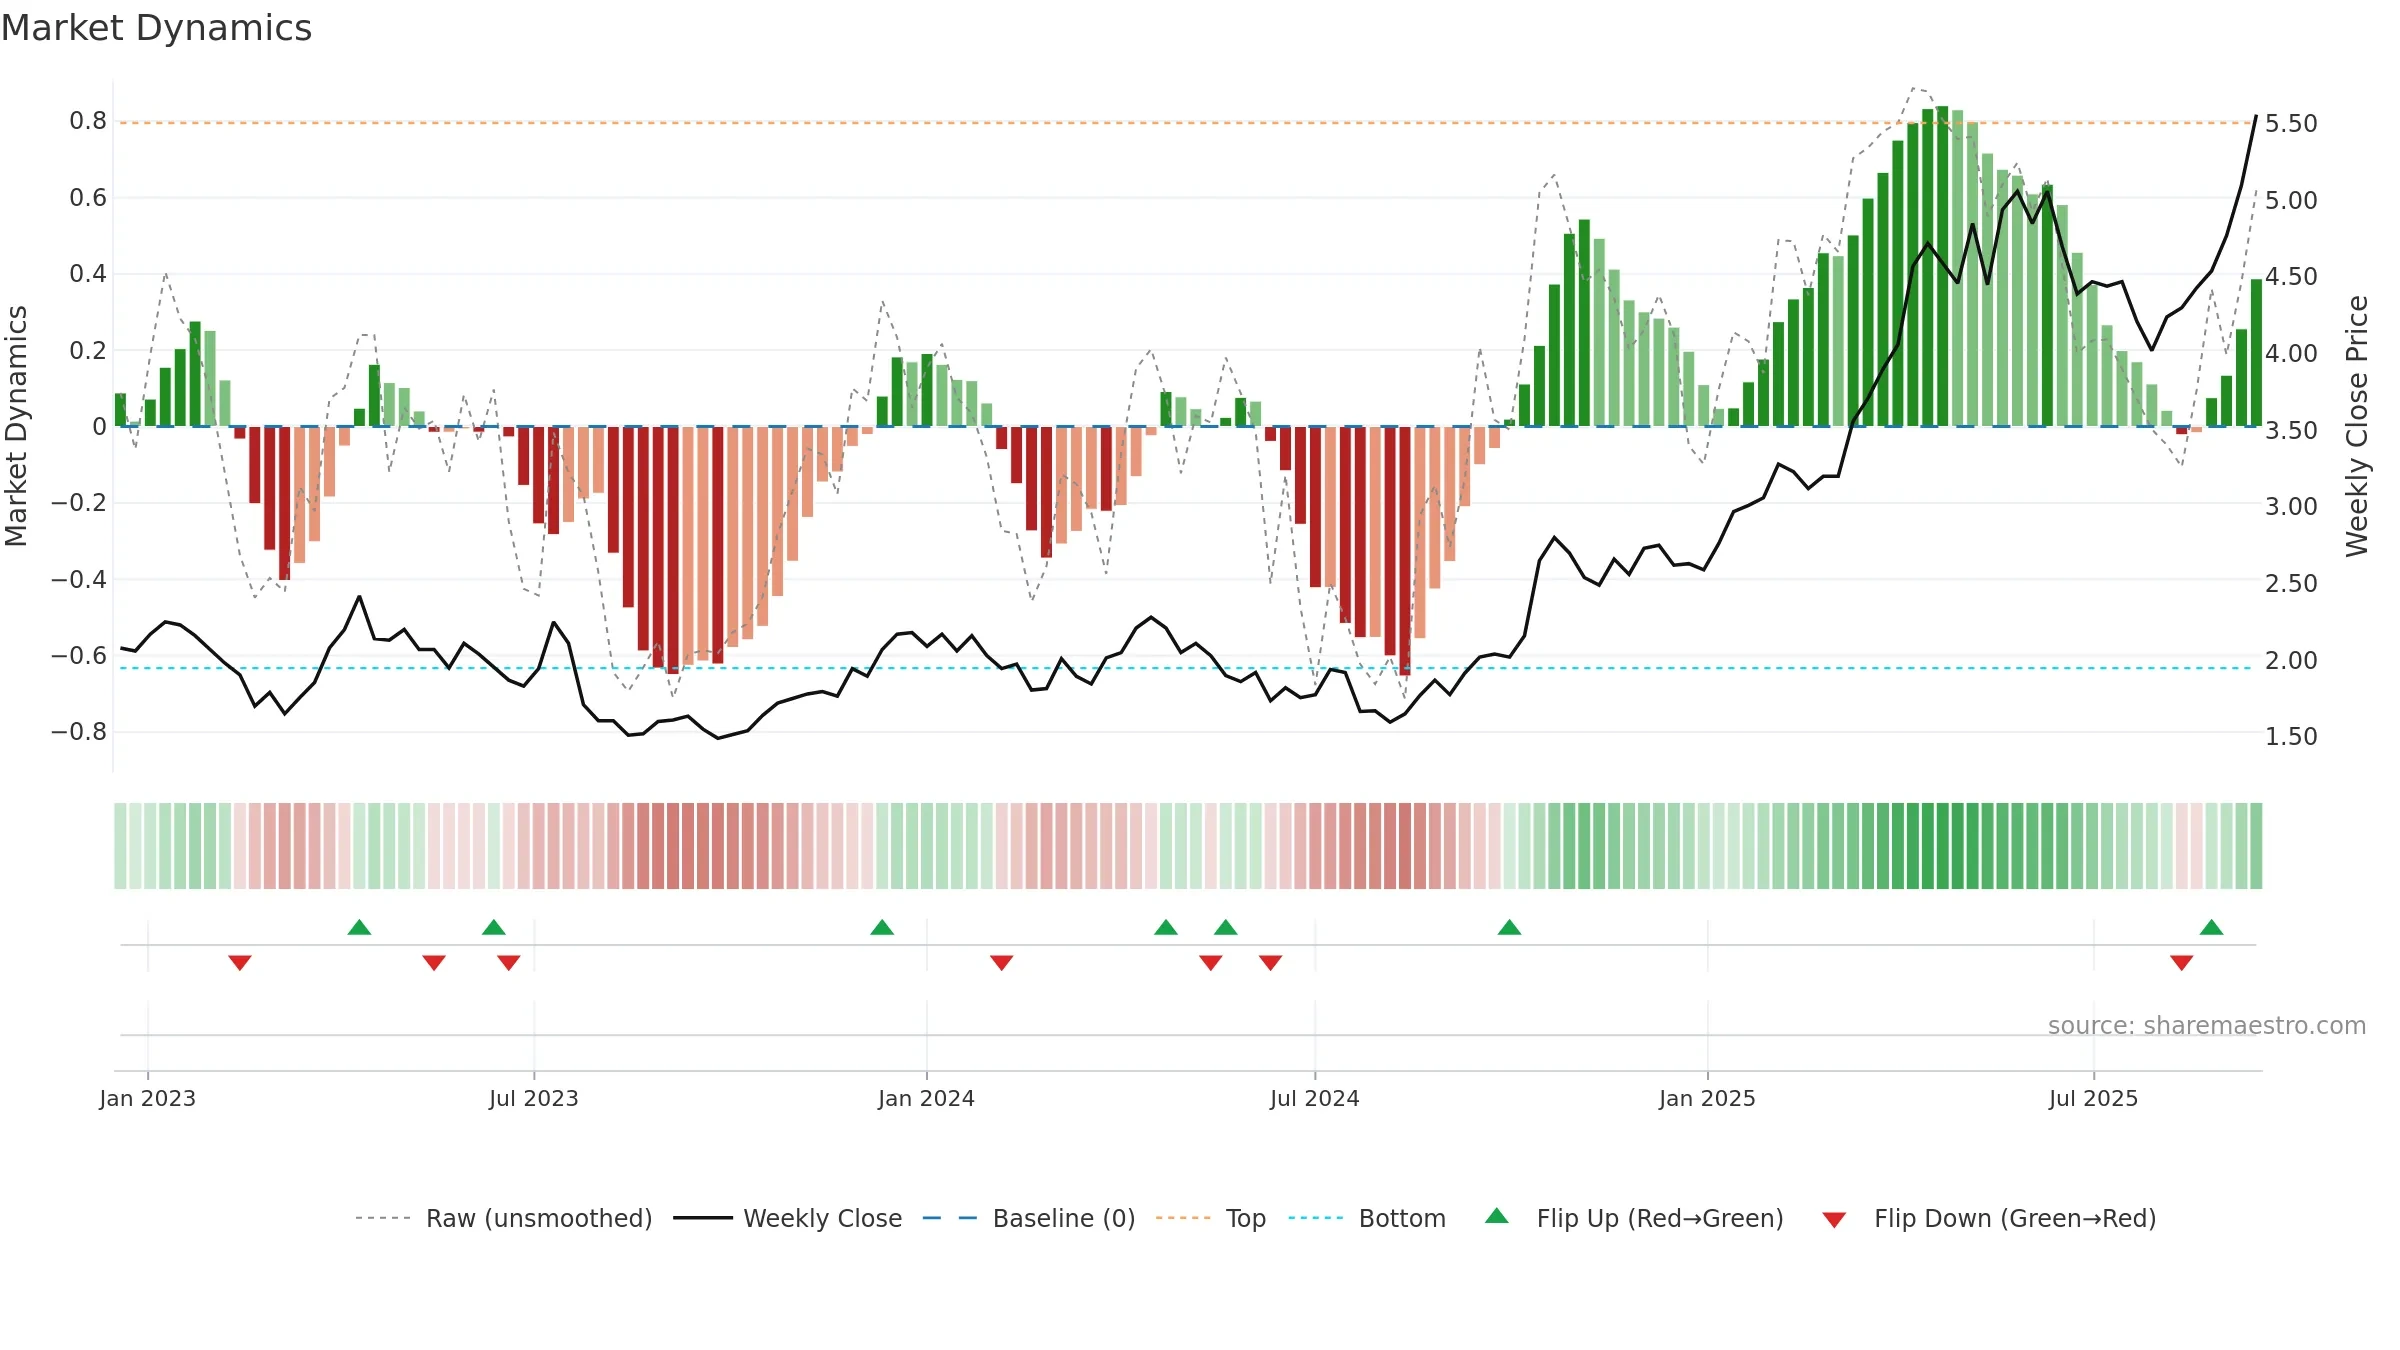The width and height of the screenshot is (2400, 1350).
Task: Click the −0.4 tick on the left axis
Action: (x=79, y=579)
